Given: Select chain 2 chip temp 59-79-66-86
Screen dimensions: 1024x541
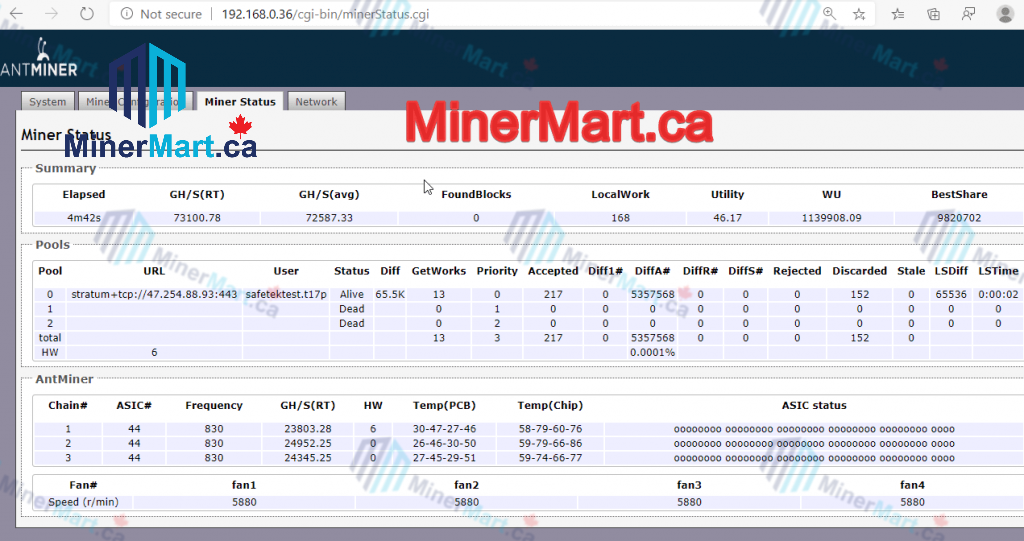Looking at the screenshot, I should 551,443.
